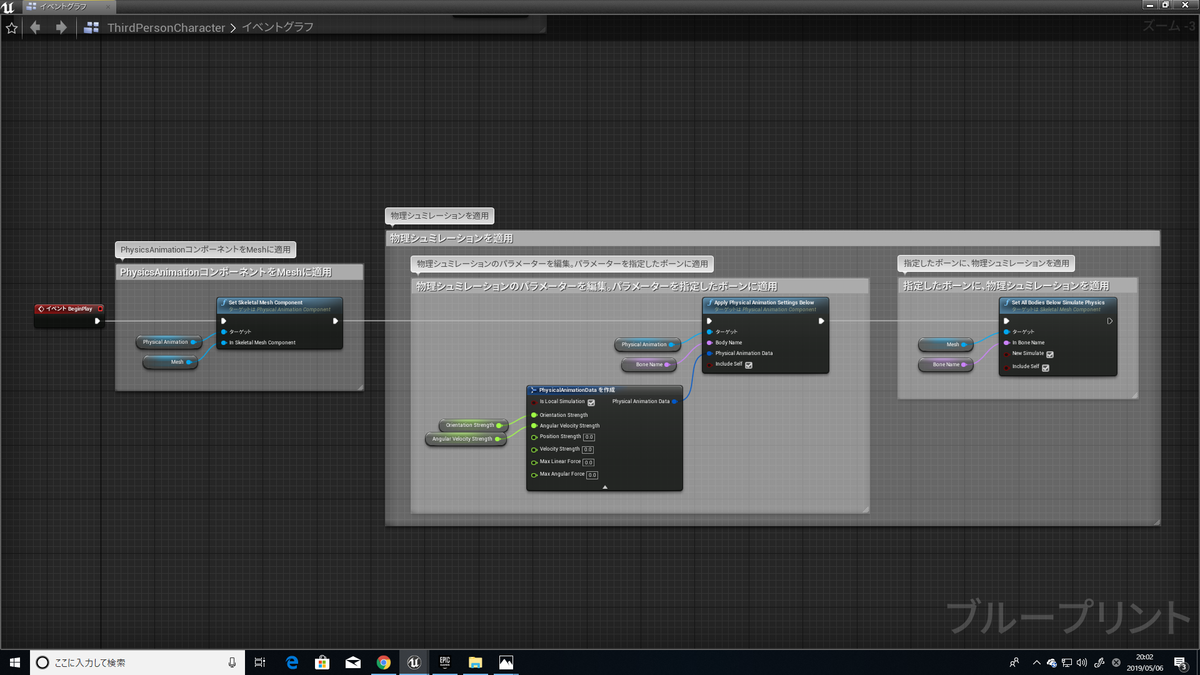Click the favorite star icon in breadcrumb bar
The width and height of the screenshot is (1200, 675).
[11, 28]
